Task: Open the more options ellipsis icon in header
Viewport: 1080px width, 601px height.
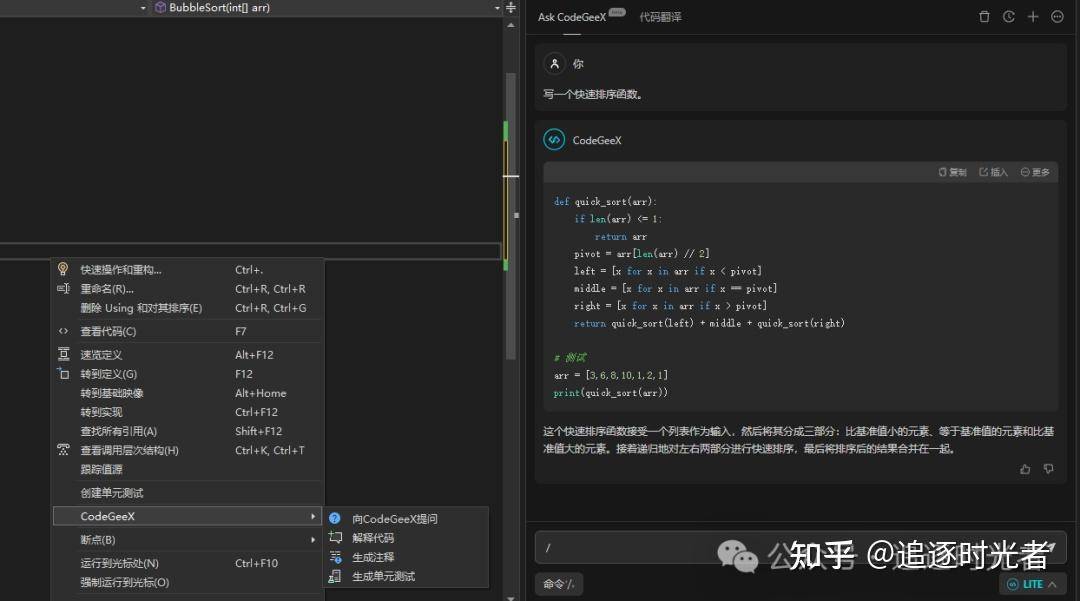Action: point(1057,17)
